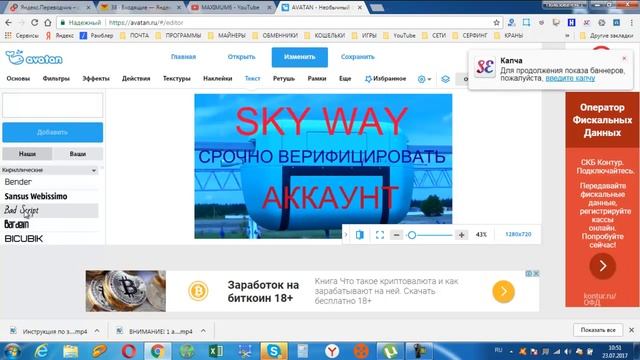Go to the Chrome home page icon
Screen dimensions: 640x360
(48, 23)
